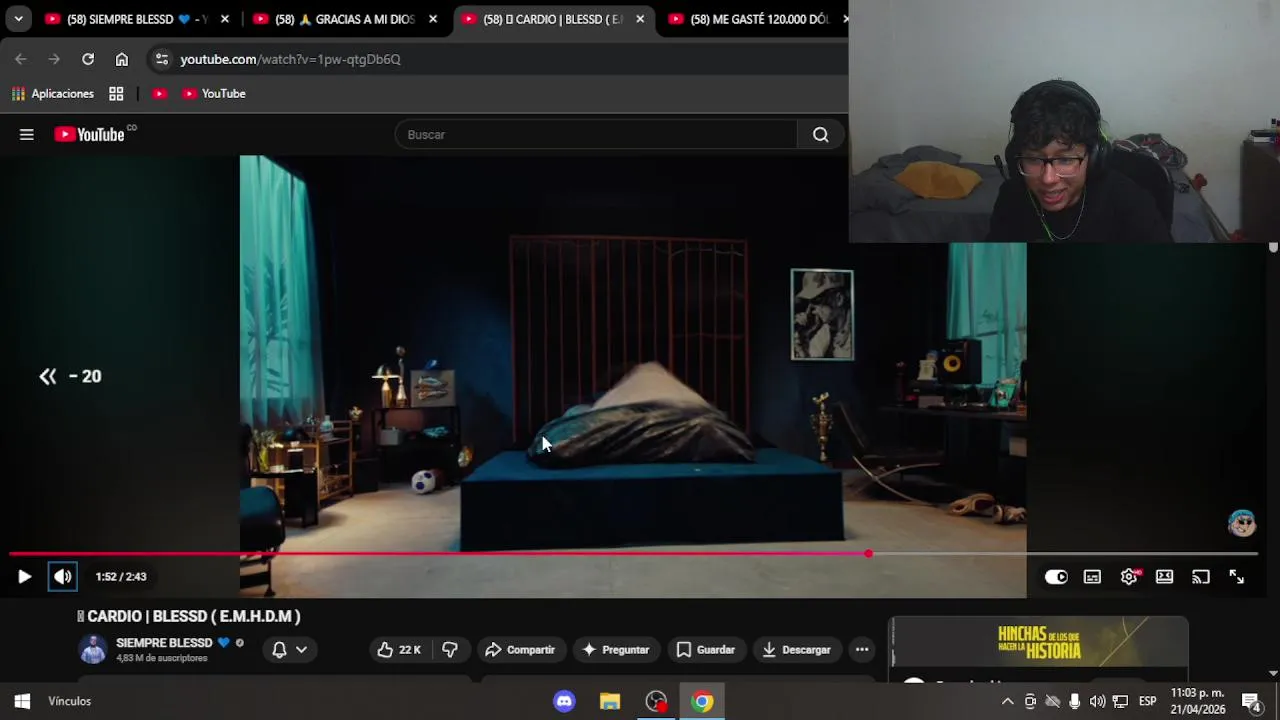Click the youtube.com address bar URL
The image size is (1280, 720).
point(290,59)
